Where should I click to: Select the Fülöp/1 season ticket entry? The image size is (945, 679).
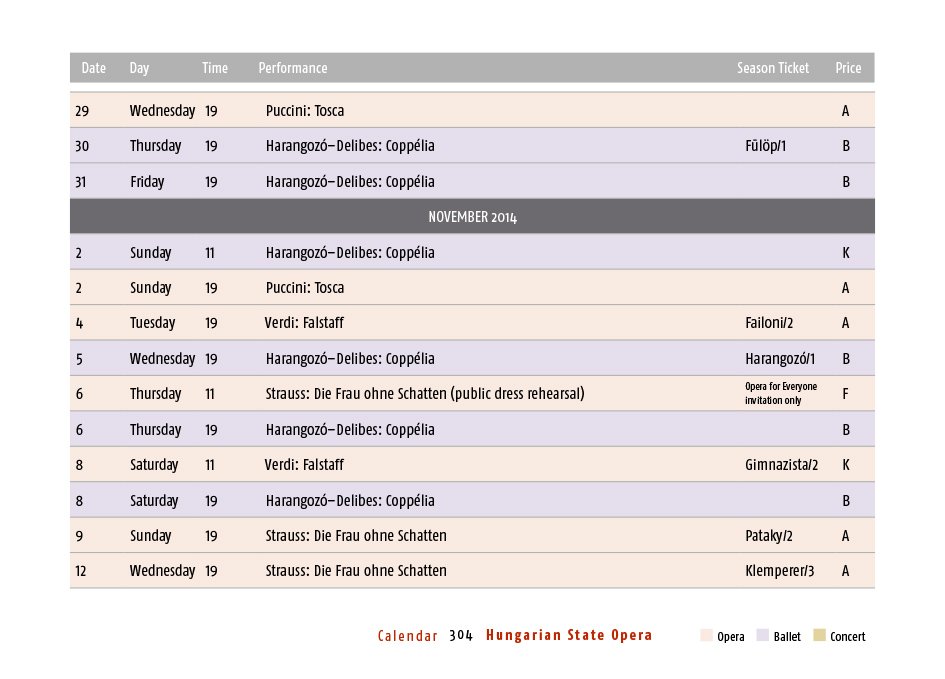point(766,146)
